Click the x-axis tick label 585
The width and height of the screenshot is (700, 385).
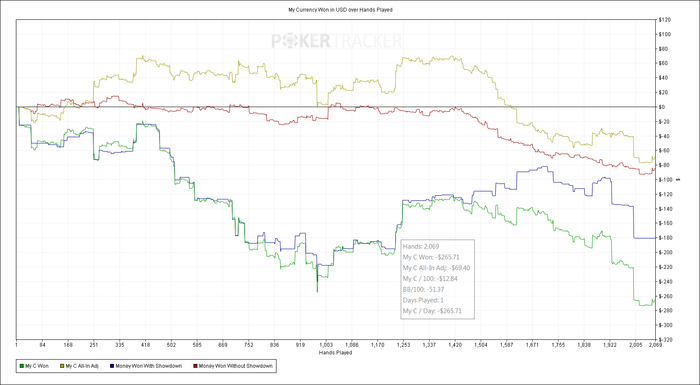[197, 345]
